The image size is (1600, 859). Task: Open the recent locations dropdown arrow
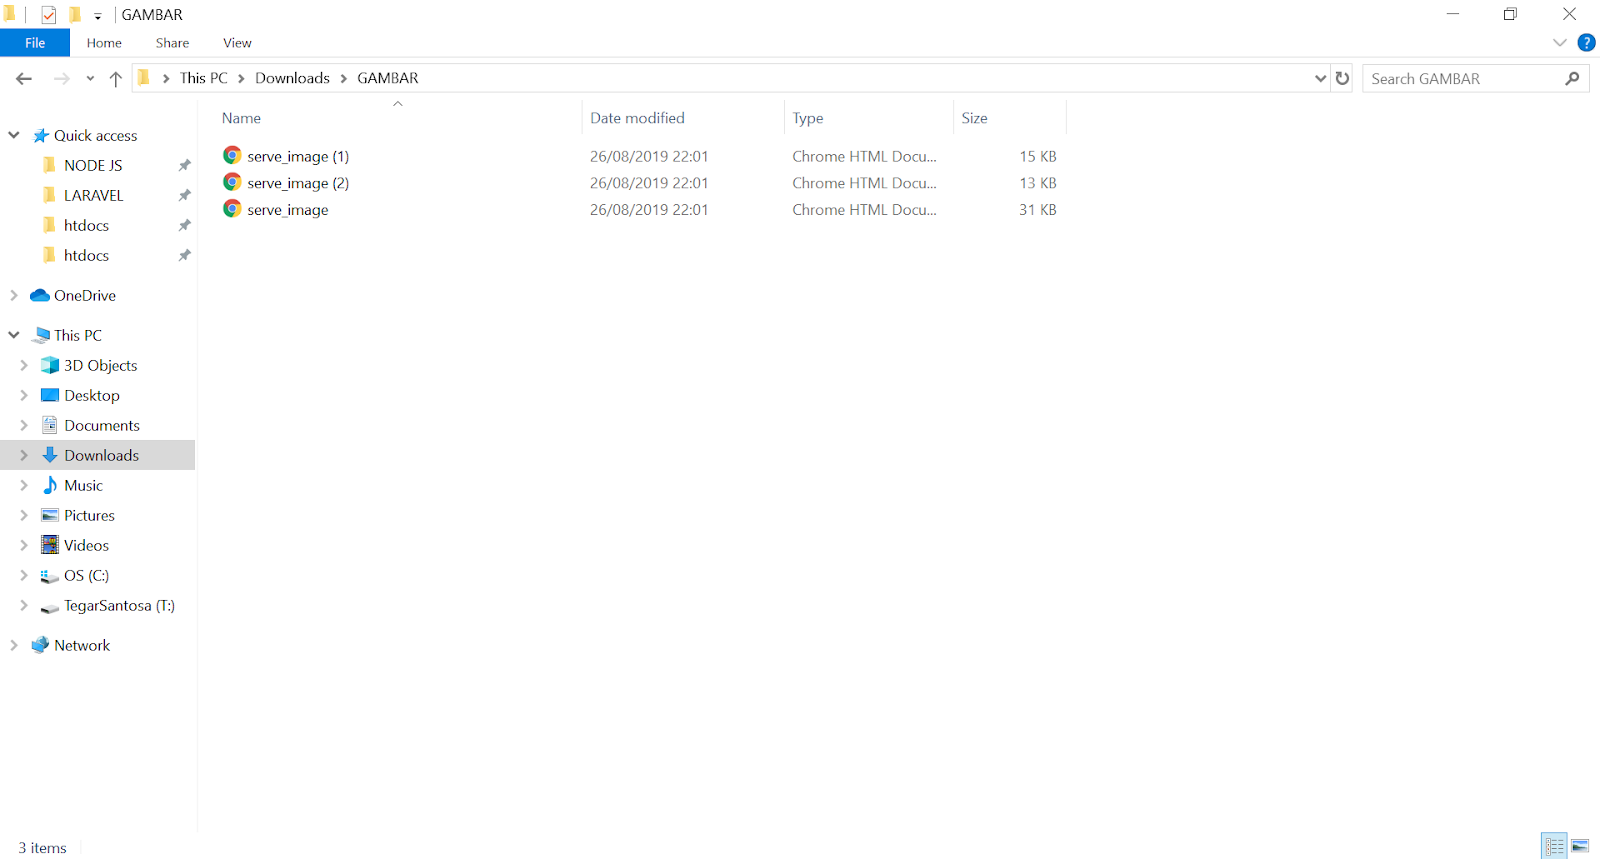point(90,78)
